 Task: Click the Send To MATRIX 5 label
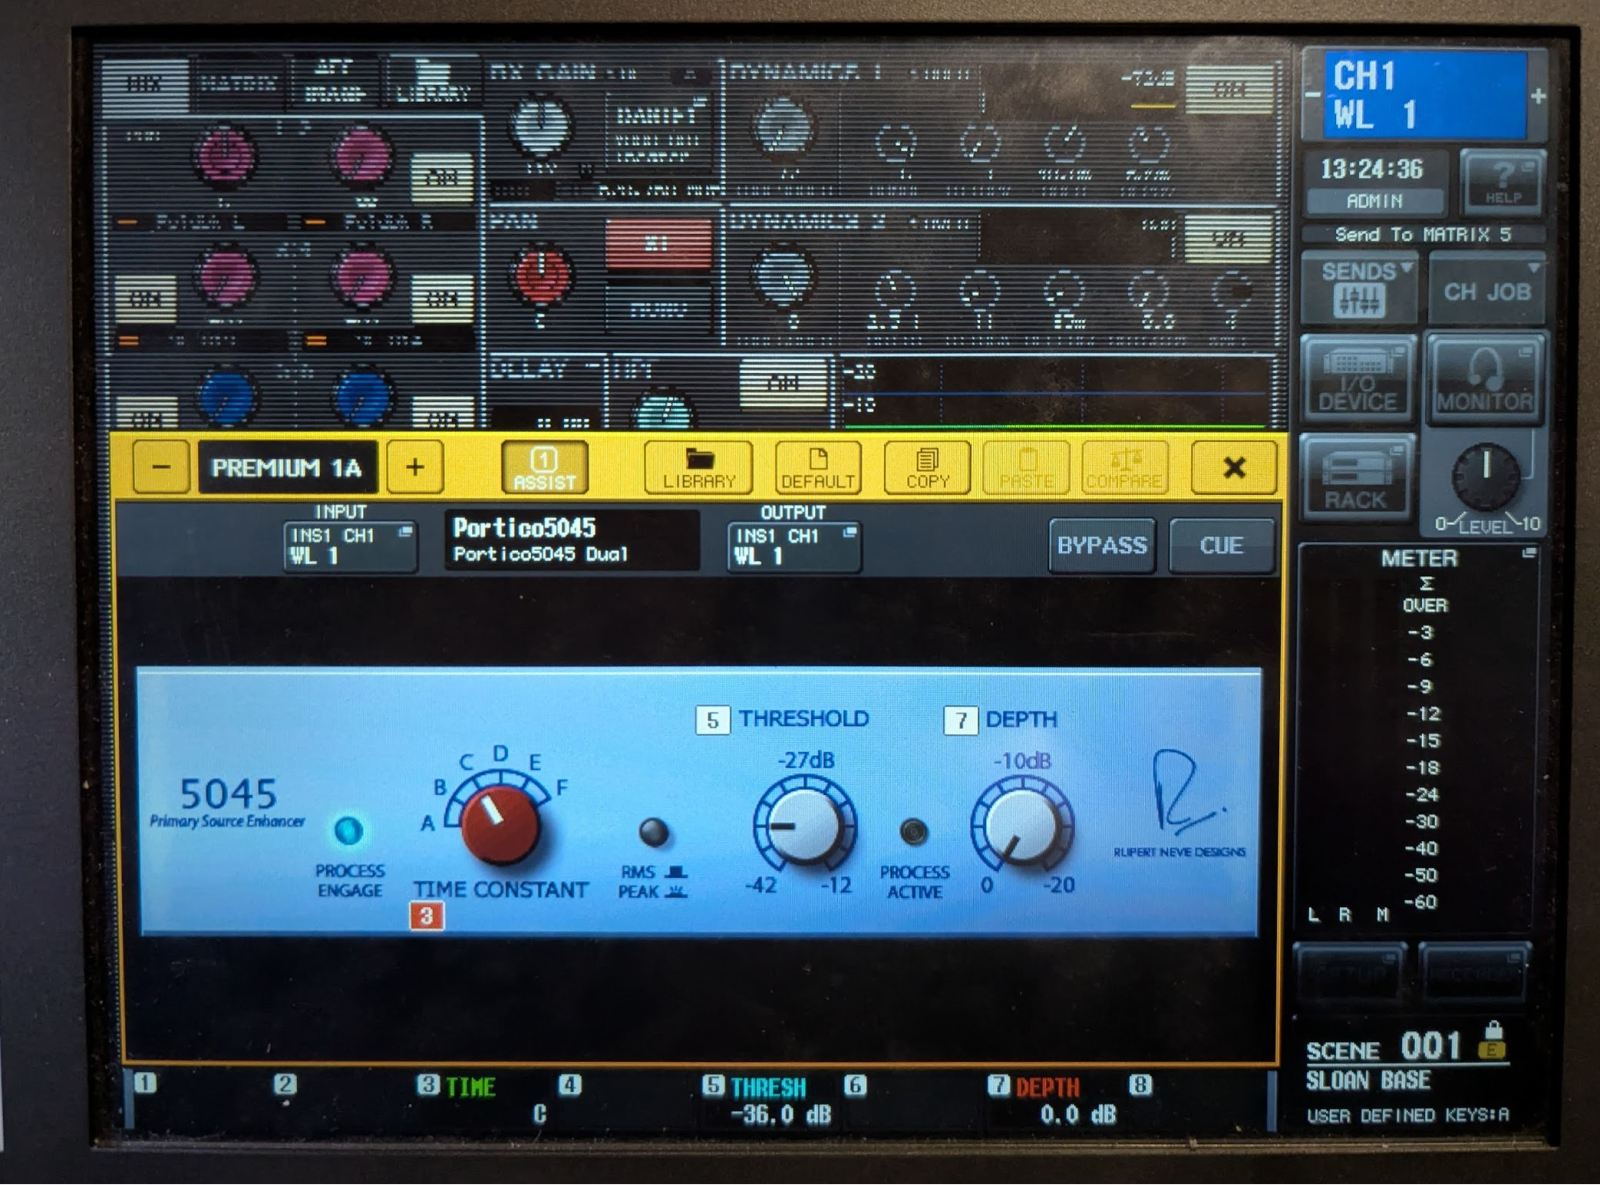tap(1423, 234)
